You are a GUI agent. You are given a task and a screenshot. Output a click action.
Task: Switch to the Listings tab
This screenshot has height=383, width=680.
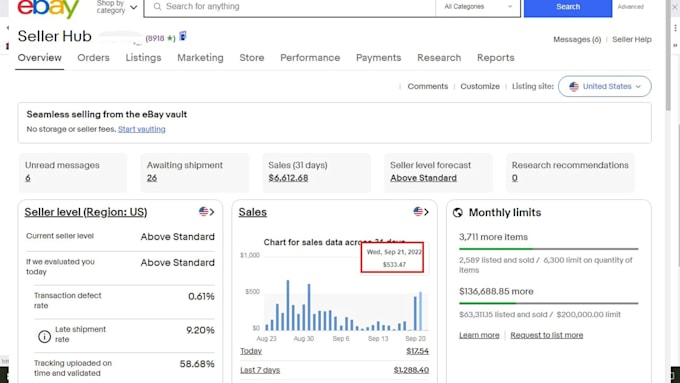click(x=143, y=58)
